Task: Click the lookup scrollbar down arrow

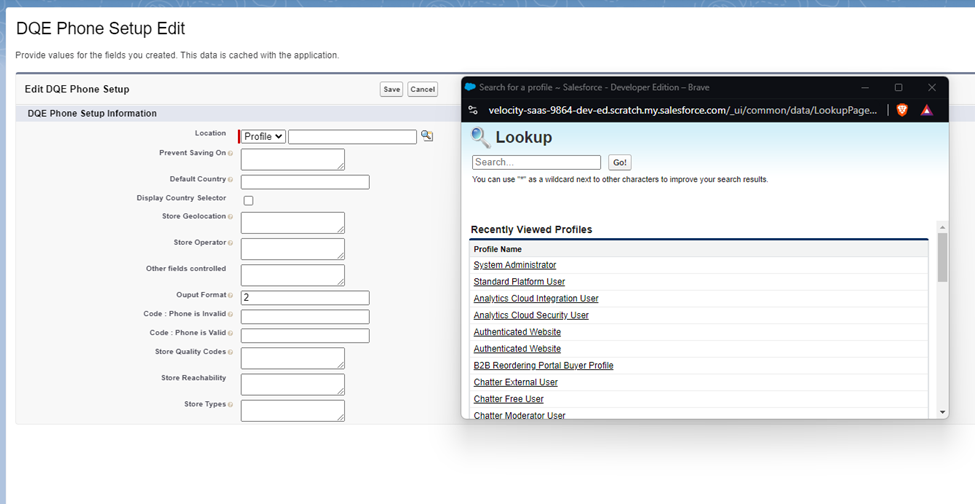Action: 943,412
